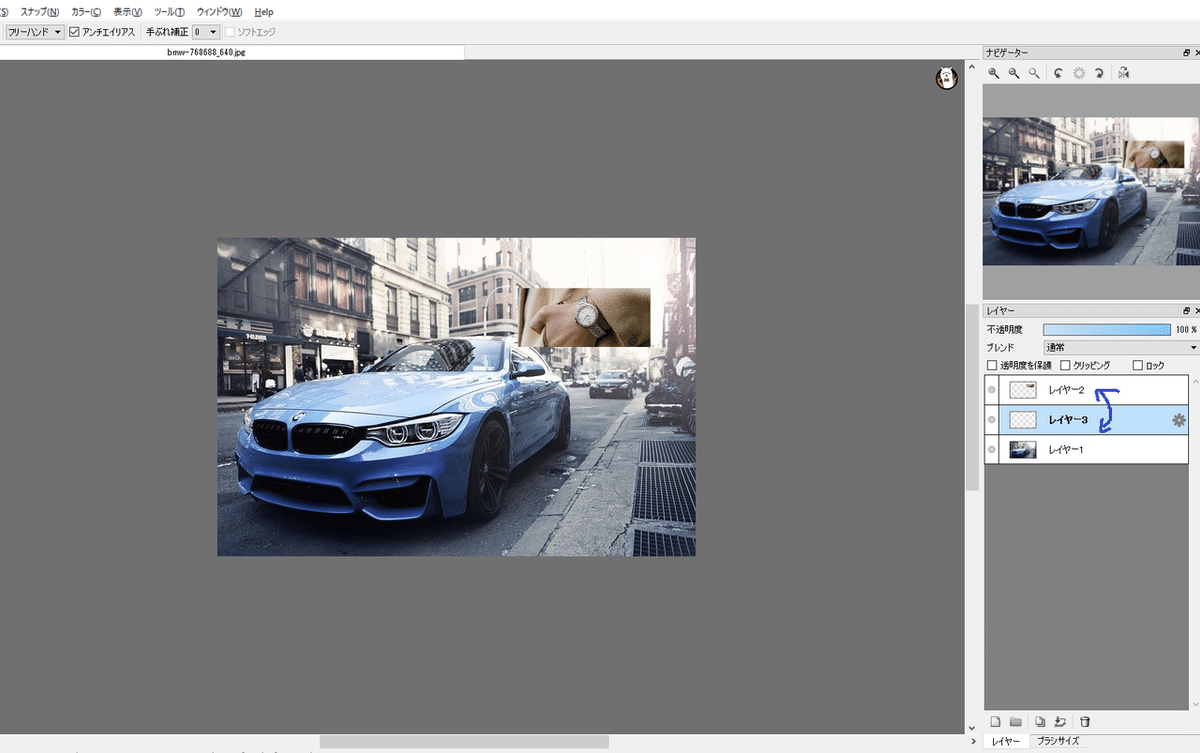Toggle the ソフトエッジ checkbox
The image size is (1200, 753).
pyautogui.click(x=230, y=32)
